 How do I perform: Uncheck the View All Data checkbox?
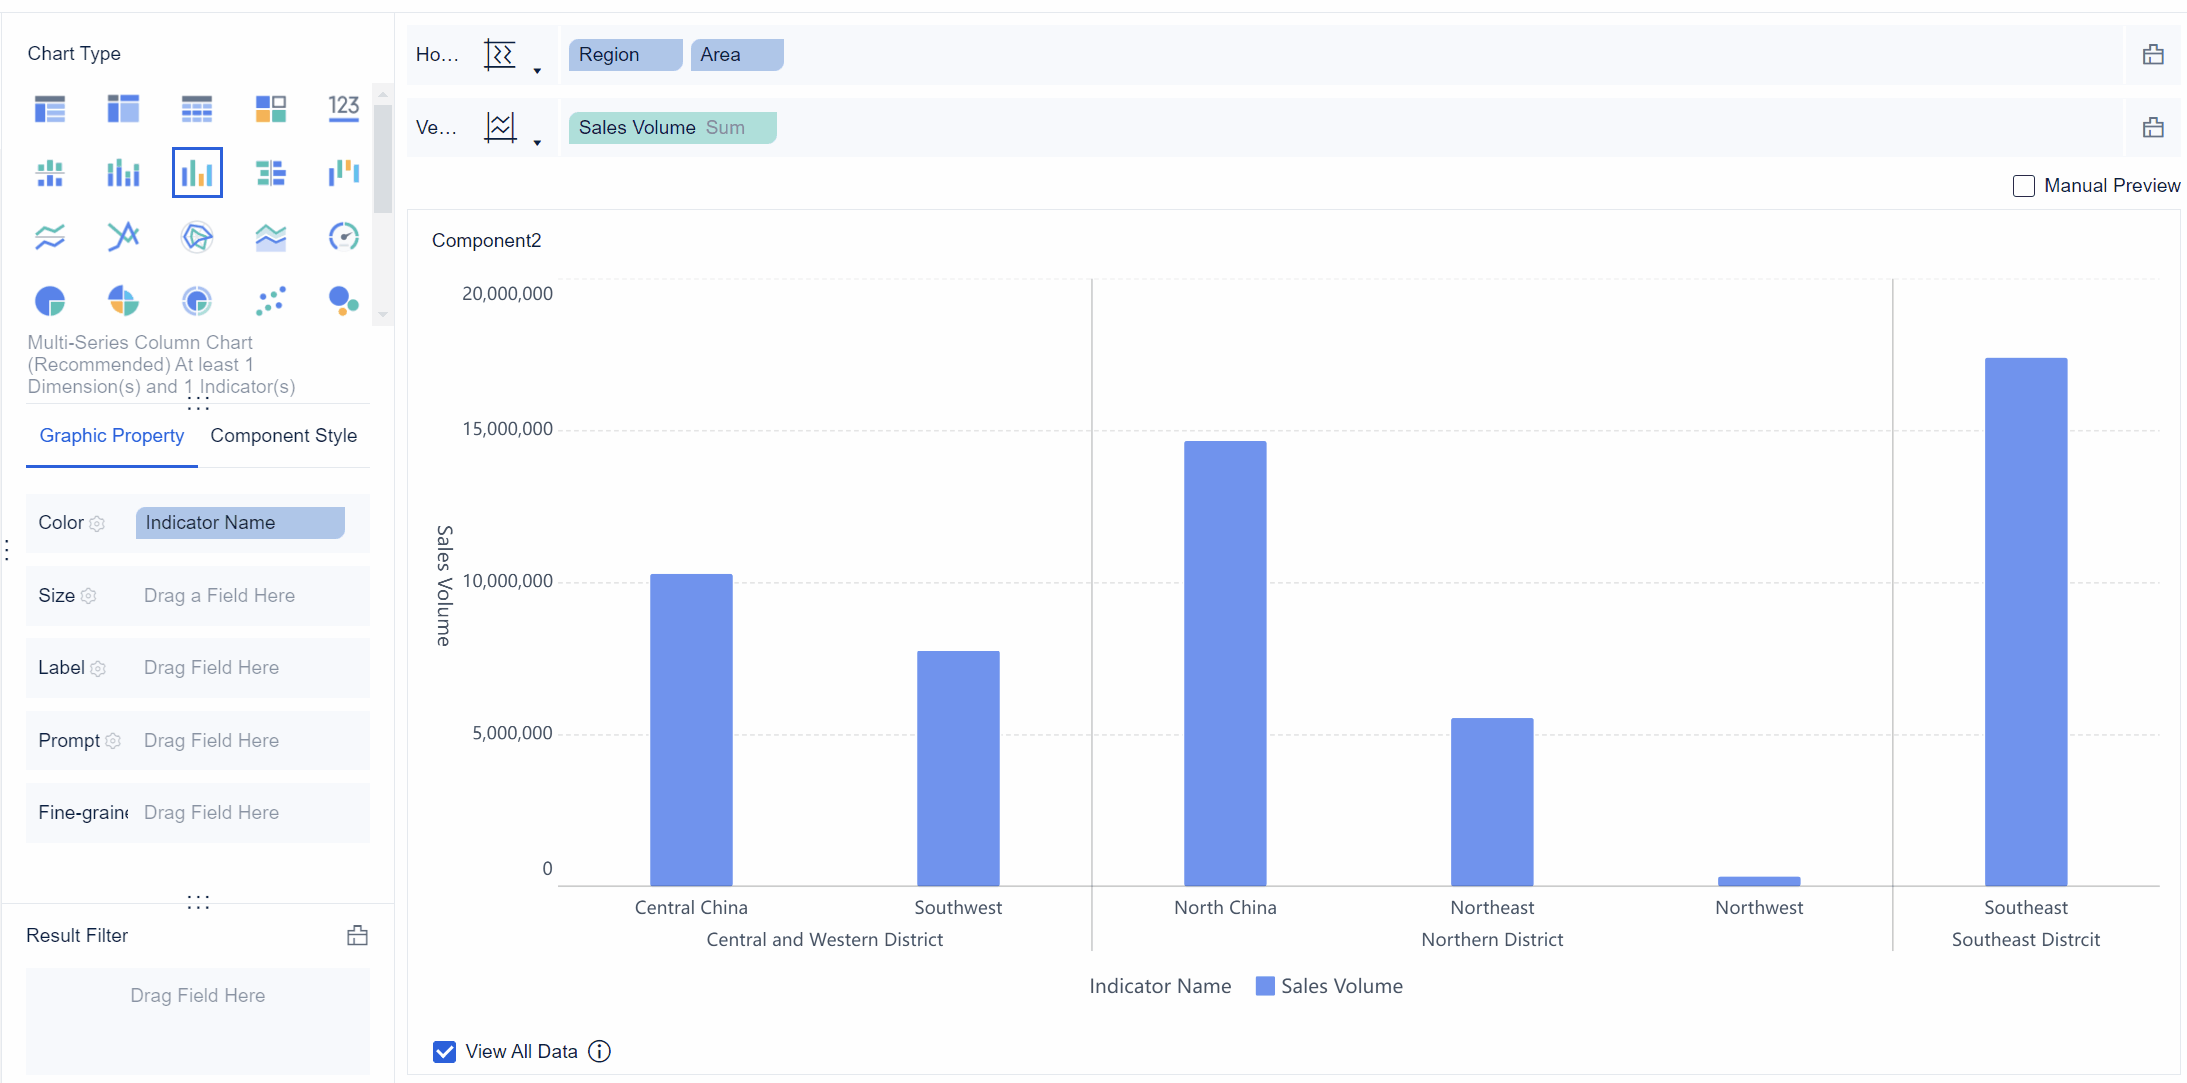445,1052
